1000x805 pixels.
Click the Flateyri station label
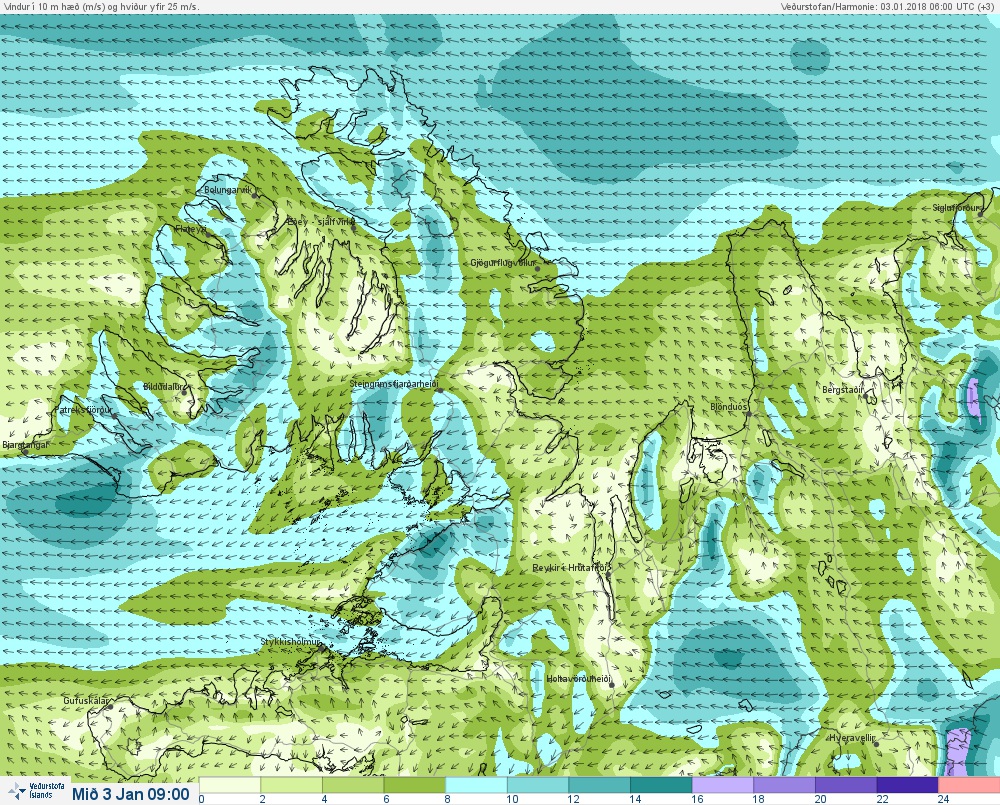(x=190, y=228)
